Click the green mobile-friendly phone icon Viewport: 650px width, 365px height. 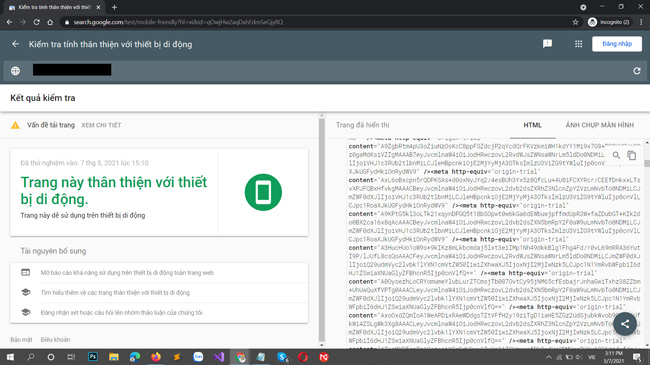(x=263, y=192)
